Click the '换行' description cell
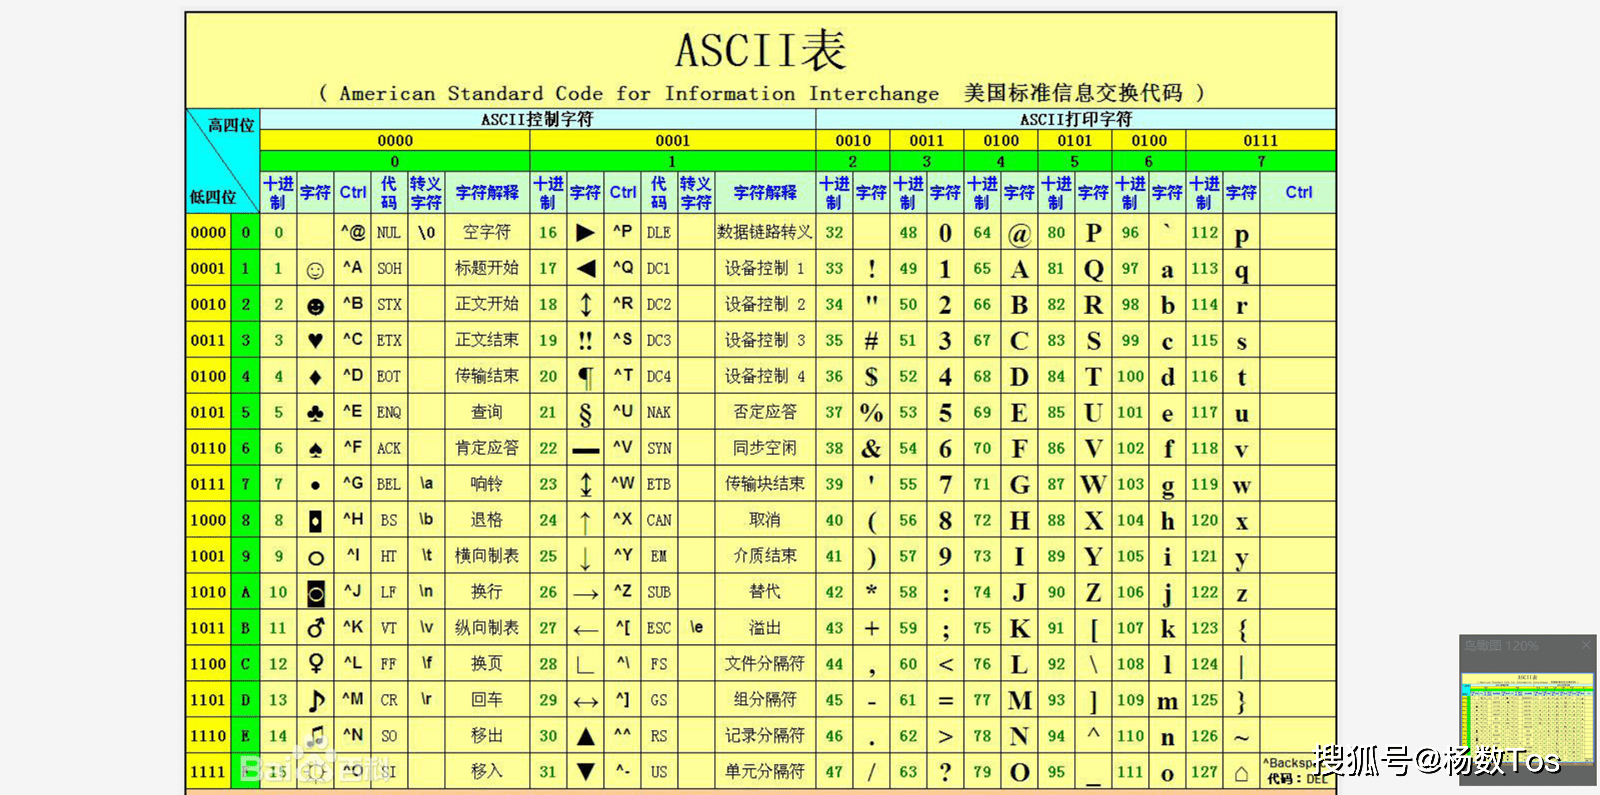 487,592
